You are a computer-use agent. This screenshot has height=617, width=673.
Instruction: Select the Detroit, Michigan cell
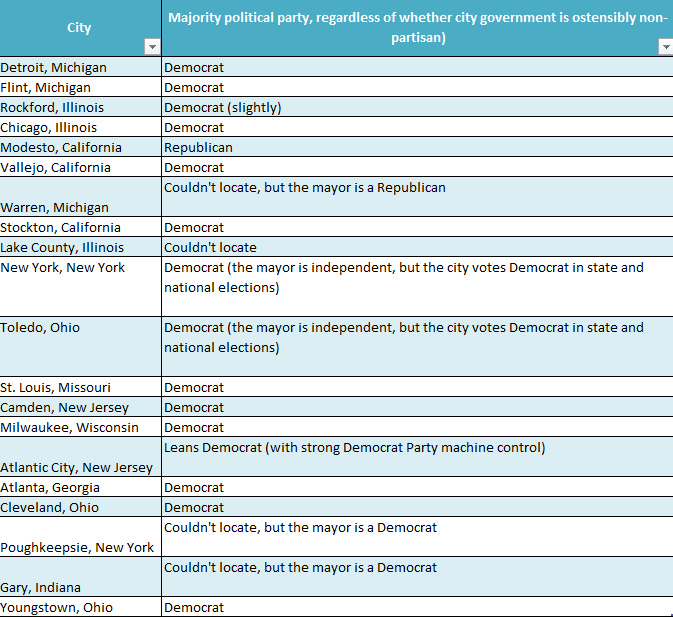coord(80,67)
